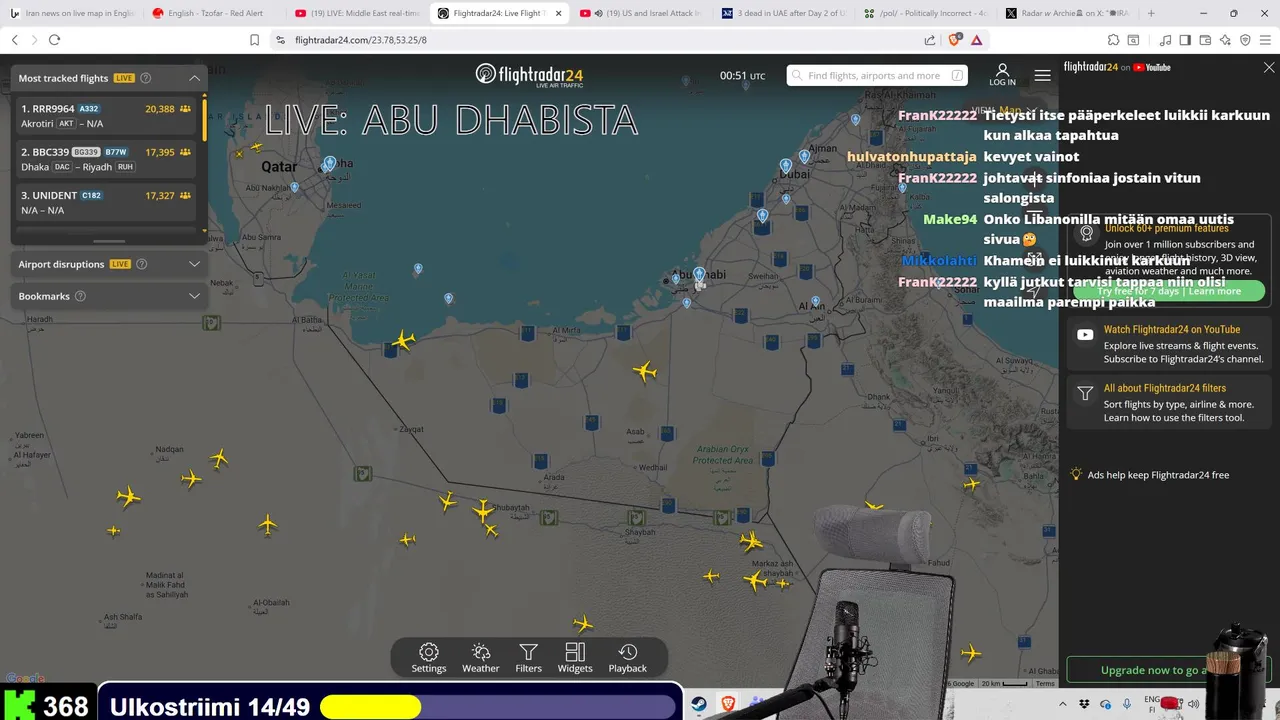Click the Brave browser taskbar icon

tap(728, 704)
